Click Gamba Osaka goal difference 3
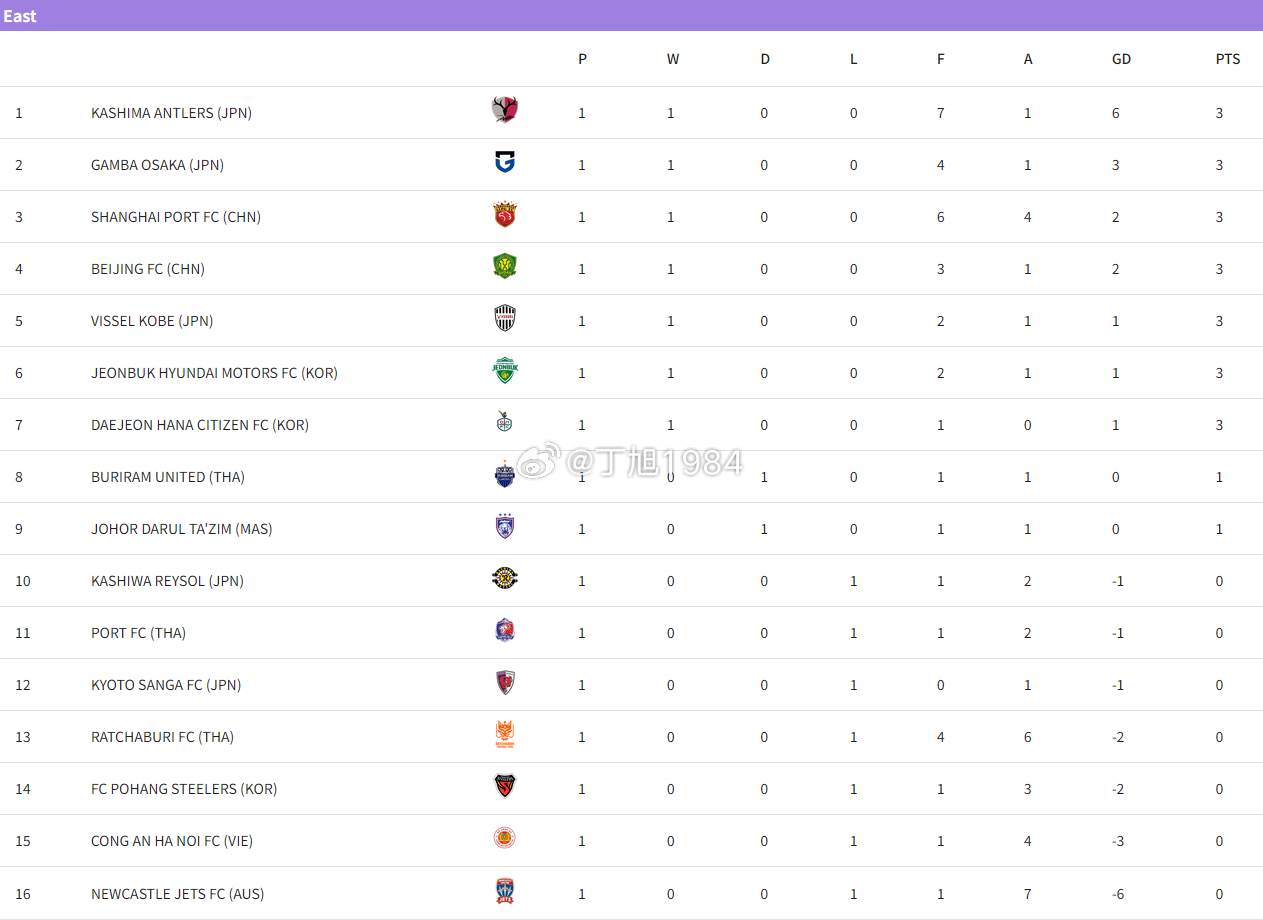Screen dimensions: 1263x920 (x=1115, y=165)
